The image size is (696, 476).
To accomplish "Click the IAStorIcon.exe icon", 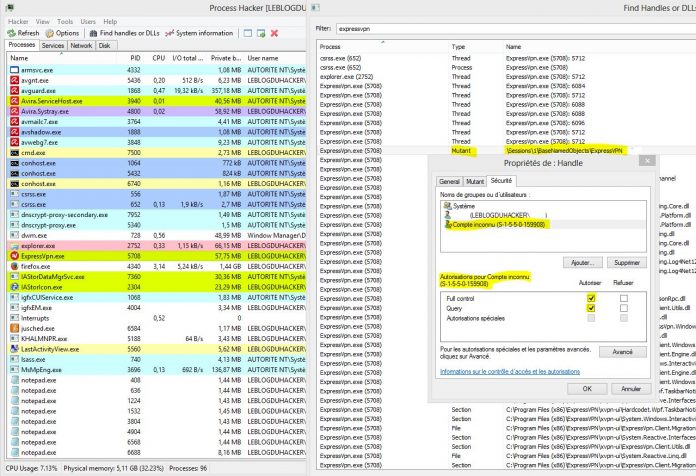I will (14, 287).
